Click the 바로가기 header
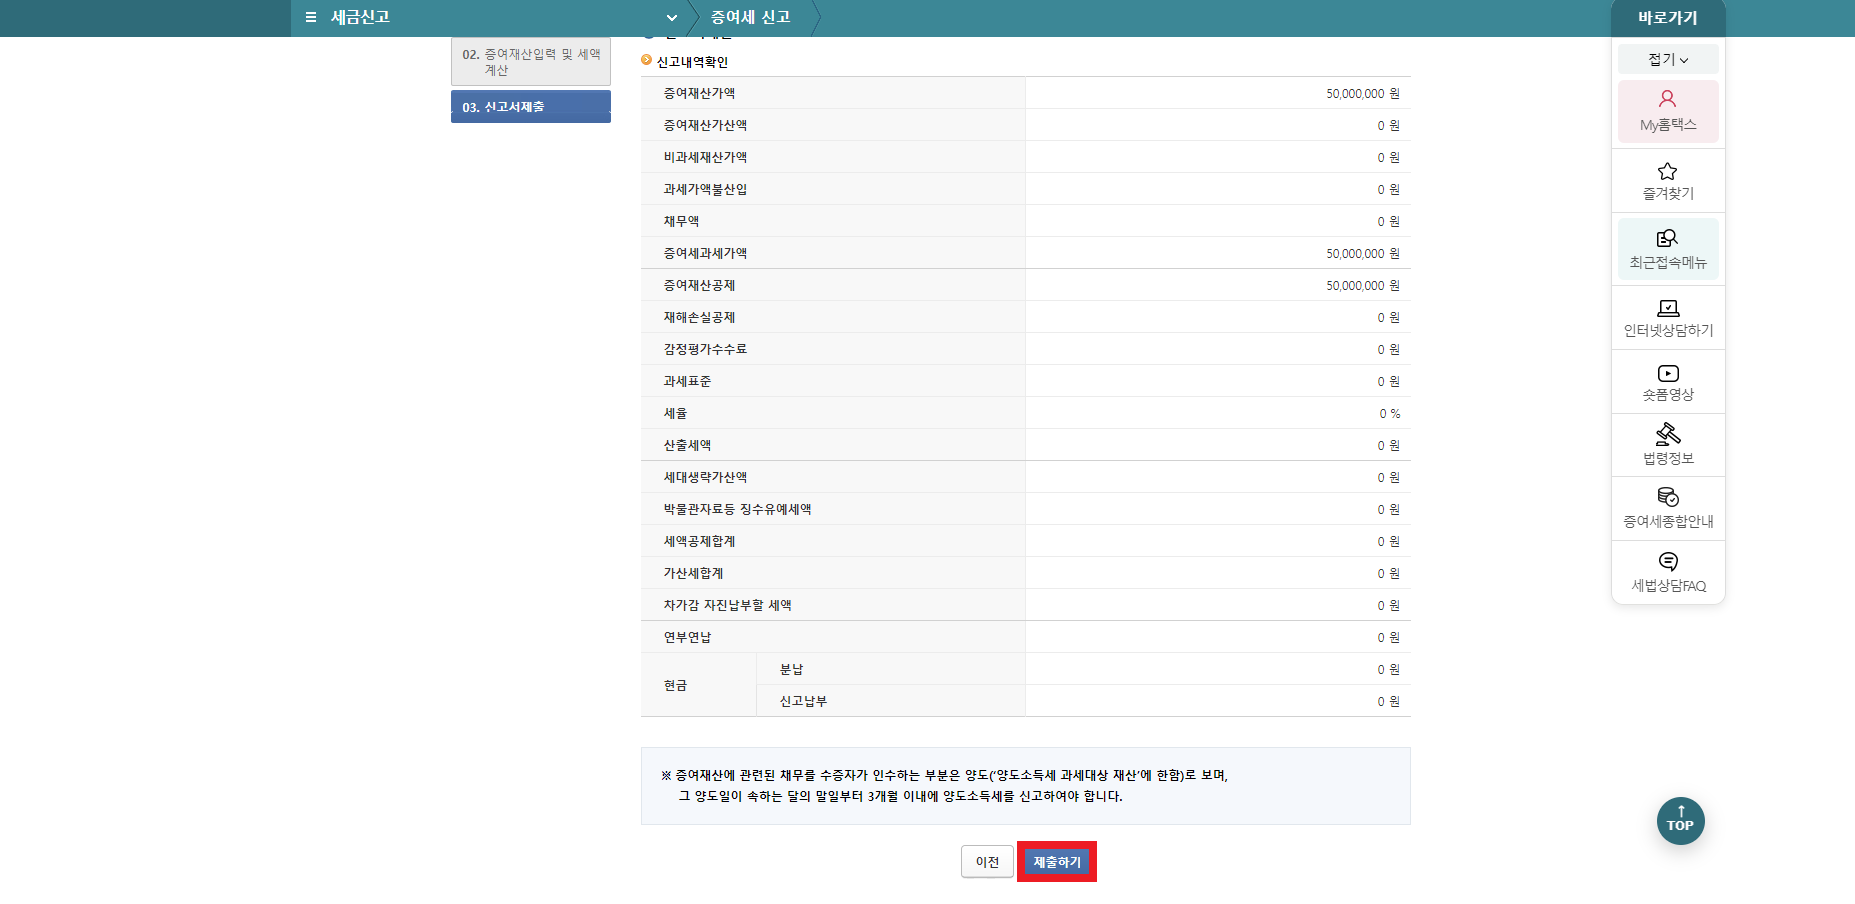 pyautogui.click(x=1666, y=17)
